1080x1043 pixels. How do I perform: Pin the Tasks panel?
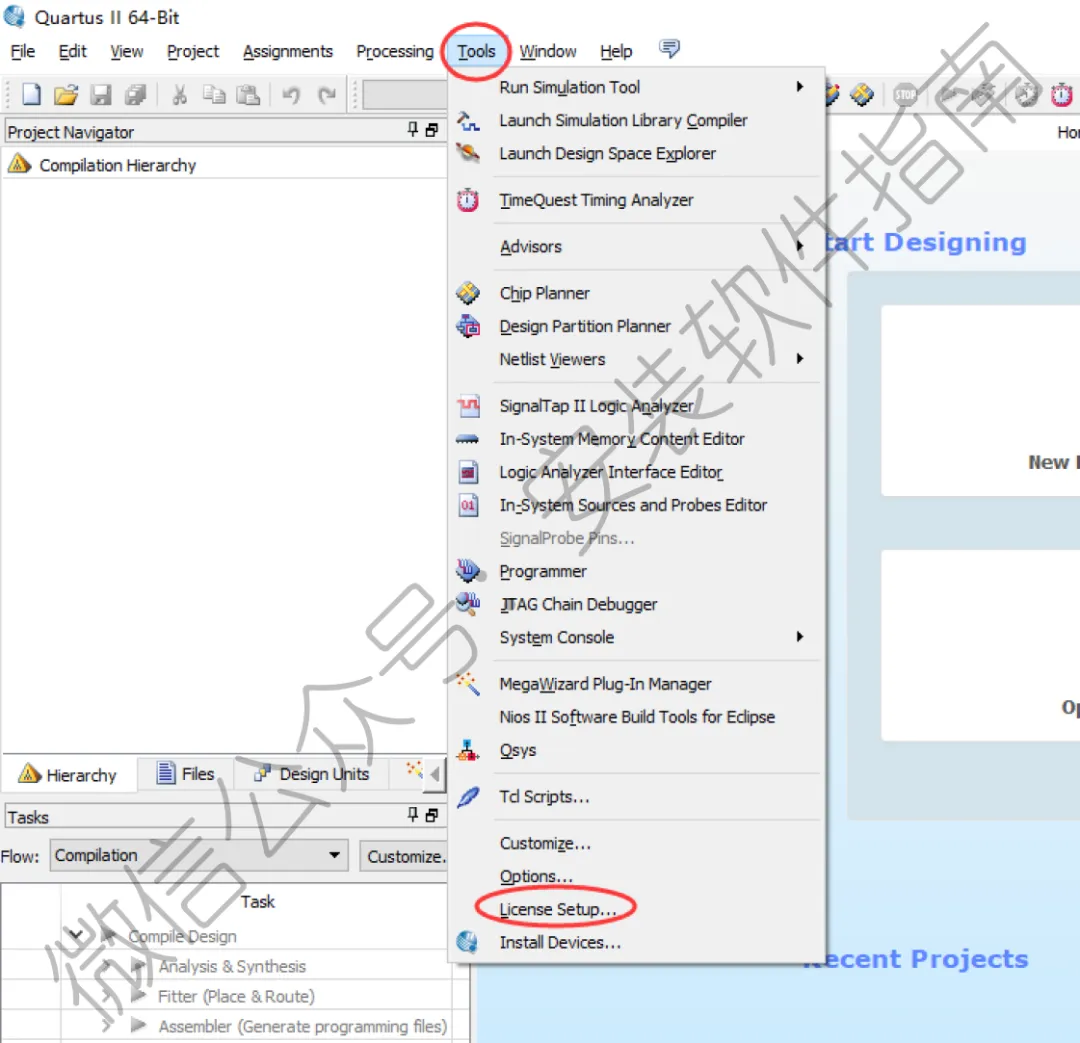click(x=413, y=815)
